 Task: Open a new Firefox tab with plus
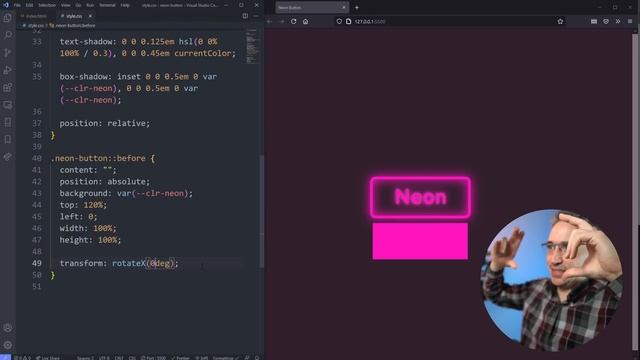[x=356, y=7]
